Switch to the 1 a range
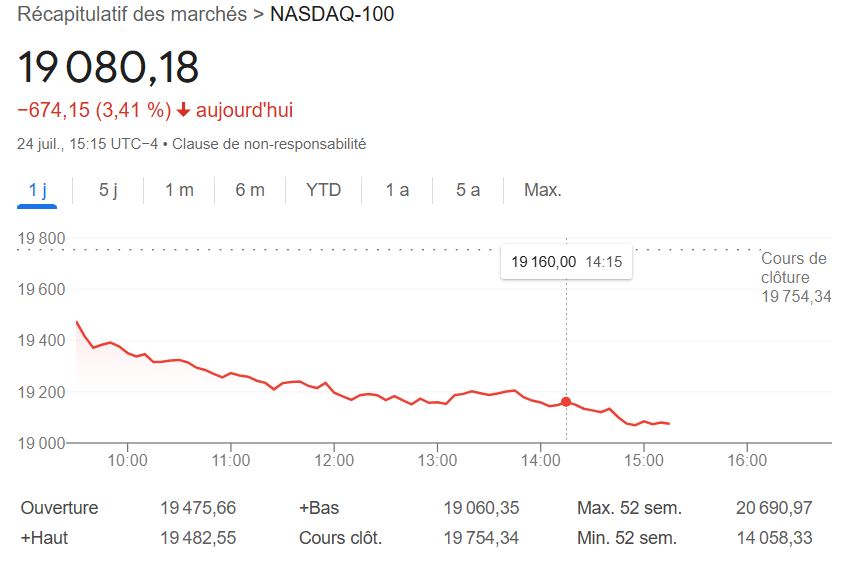 point(397,190)
